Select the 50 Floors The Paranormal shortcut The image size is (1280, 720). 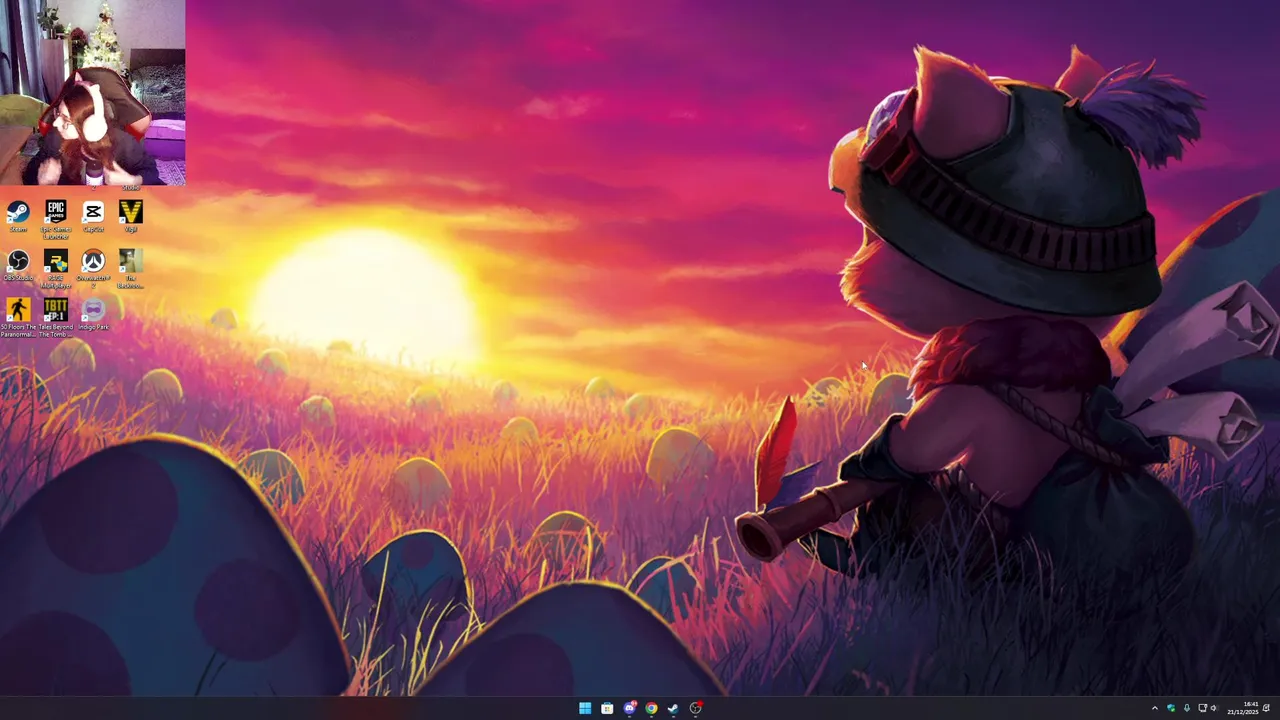point(18,318)
